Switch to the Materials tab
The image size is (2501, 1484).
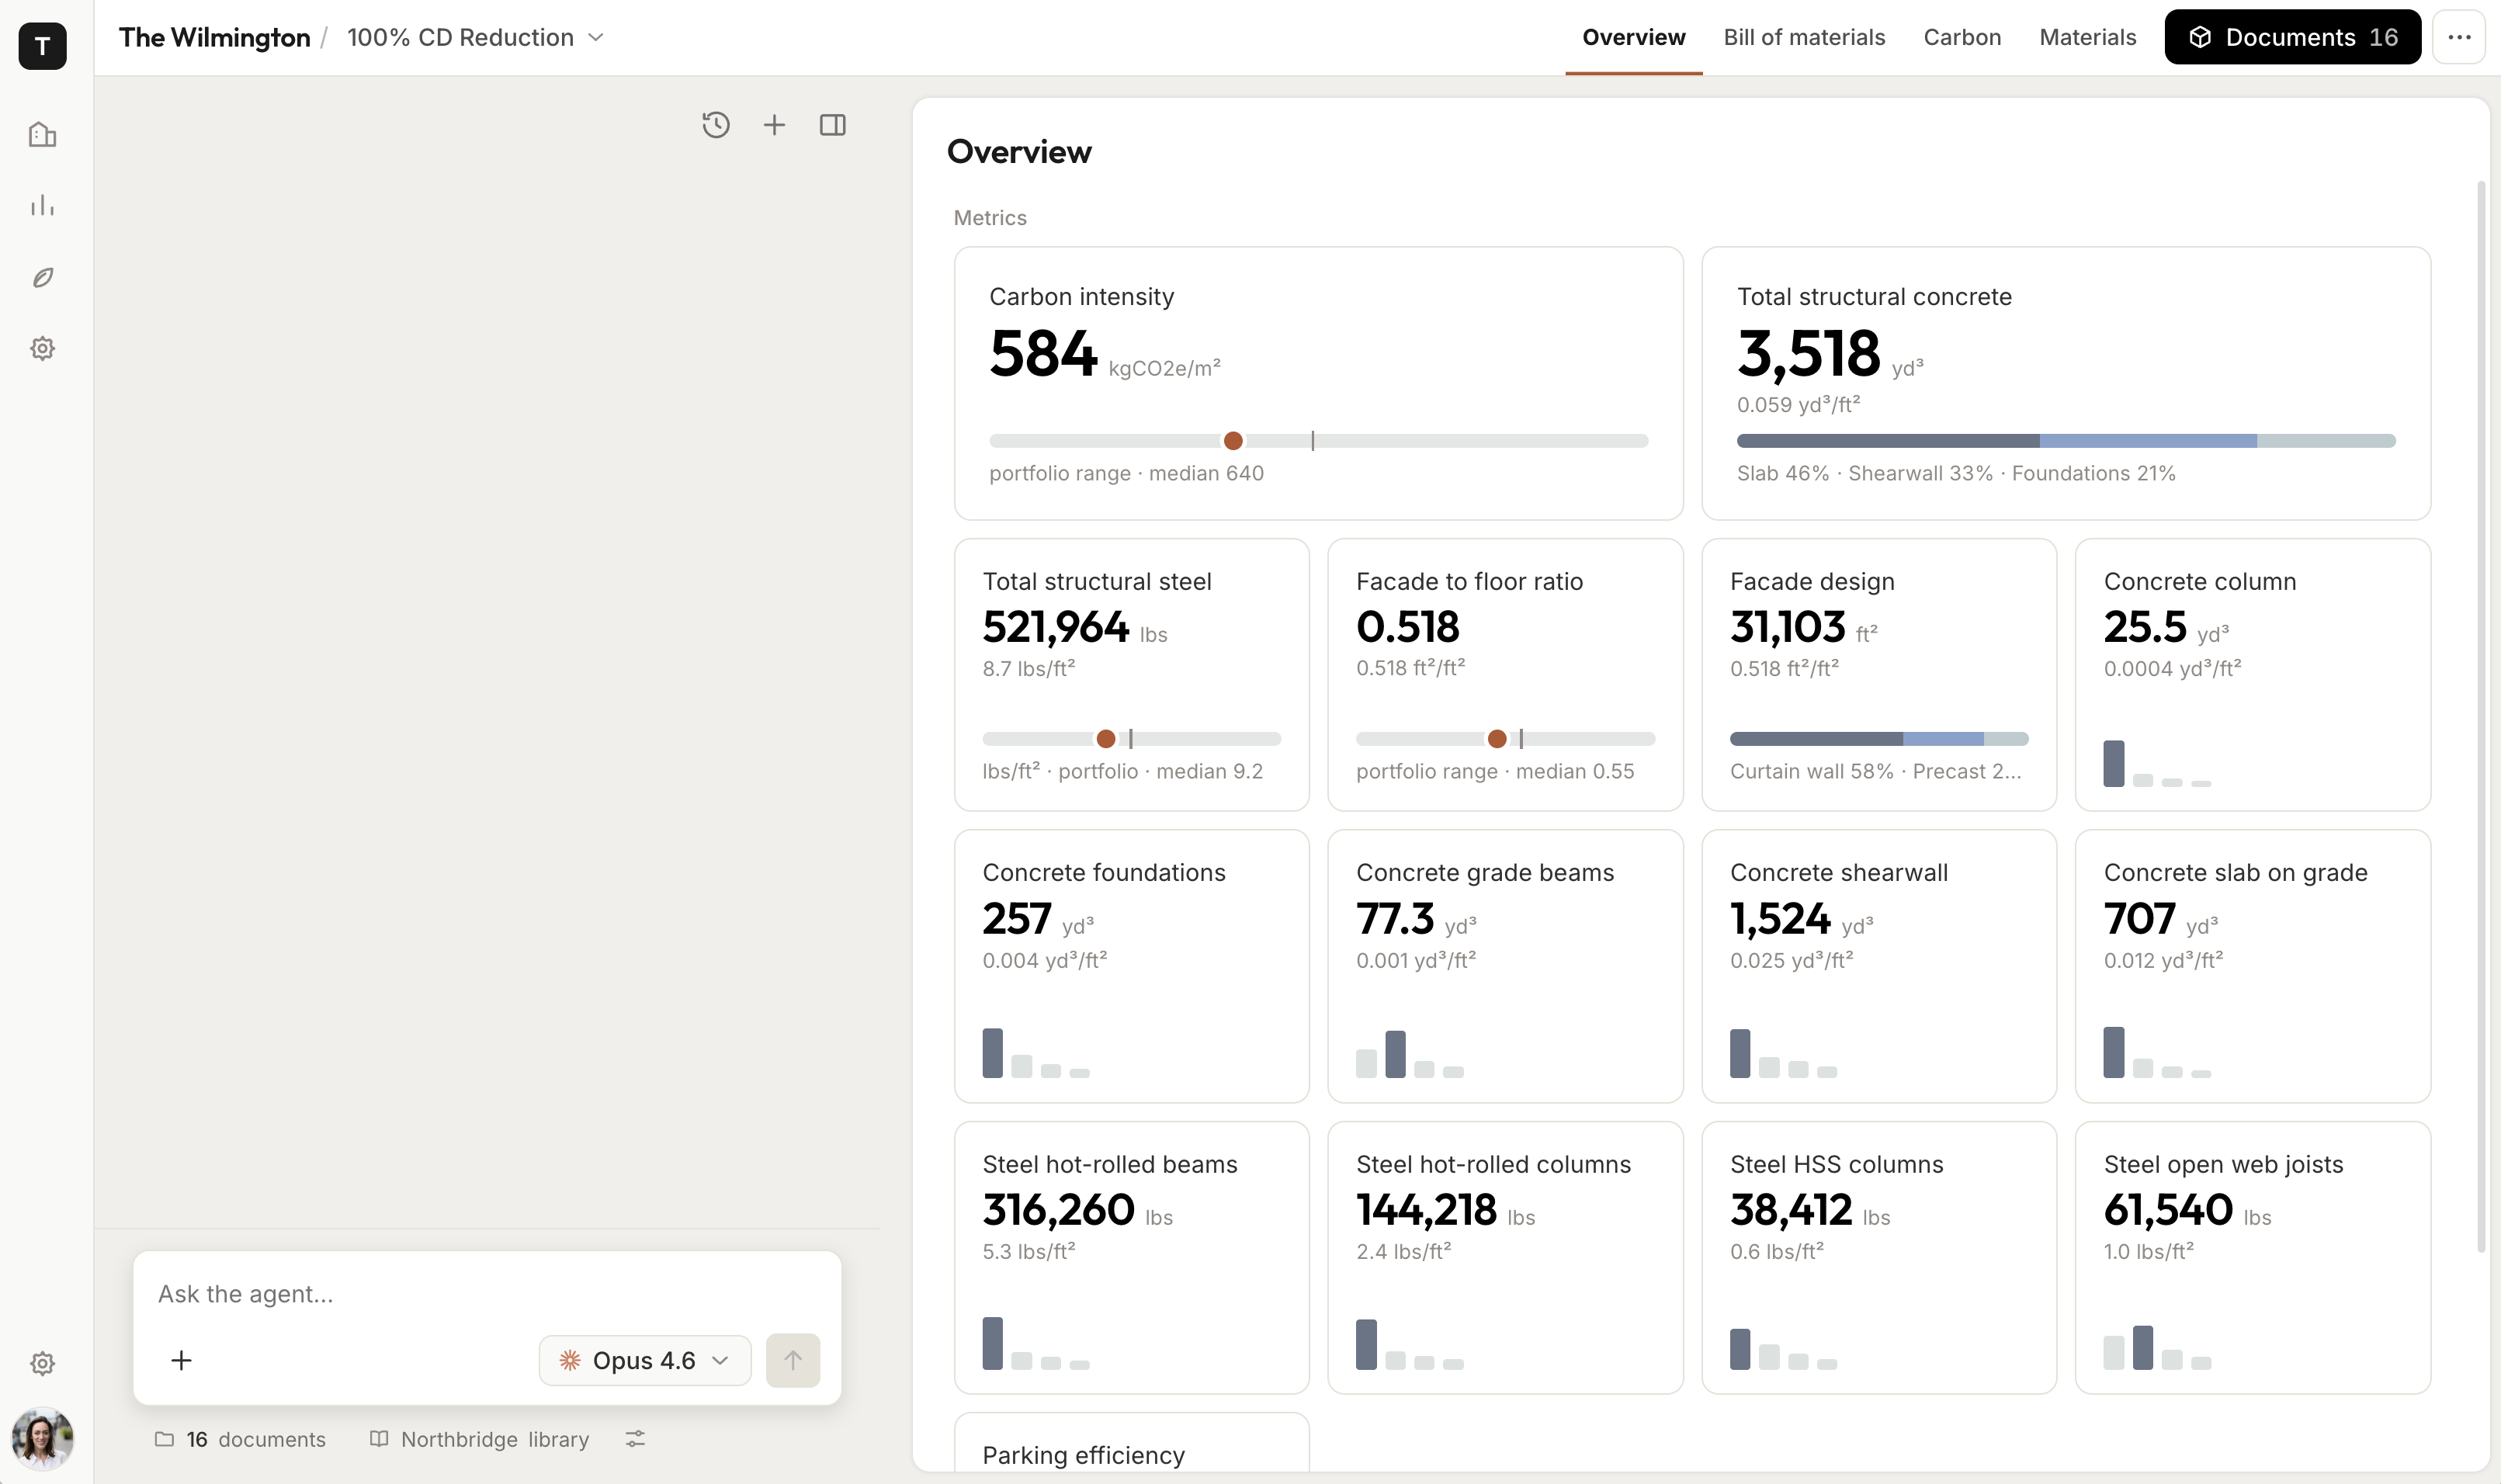pyautogui.click(x=2088, y=37)
